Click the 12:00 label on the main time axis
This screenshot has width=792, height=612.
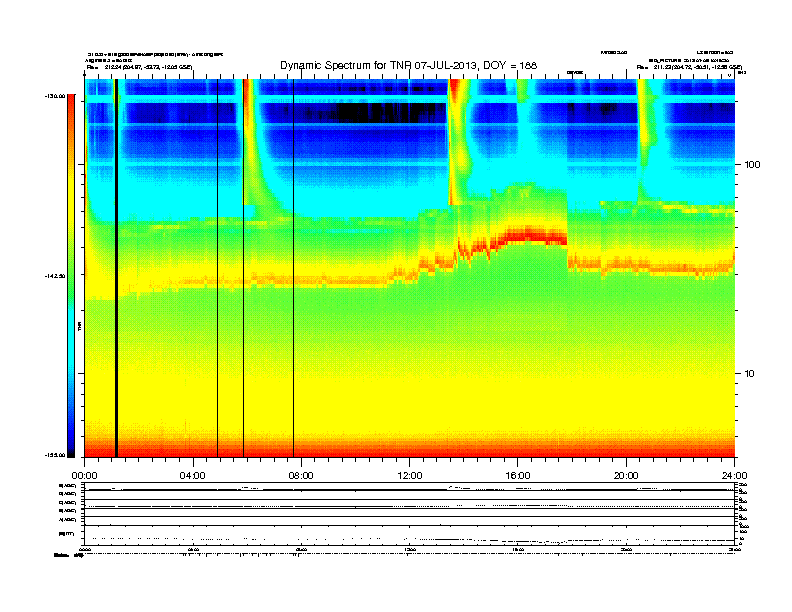[x=410, y=476]
